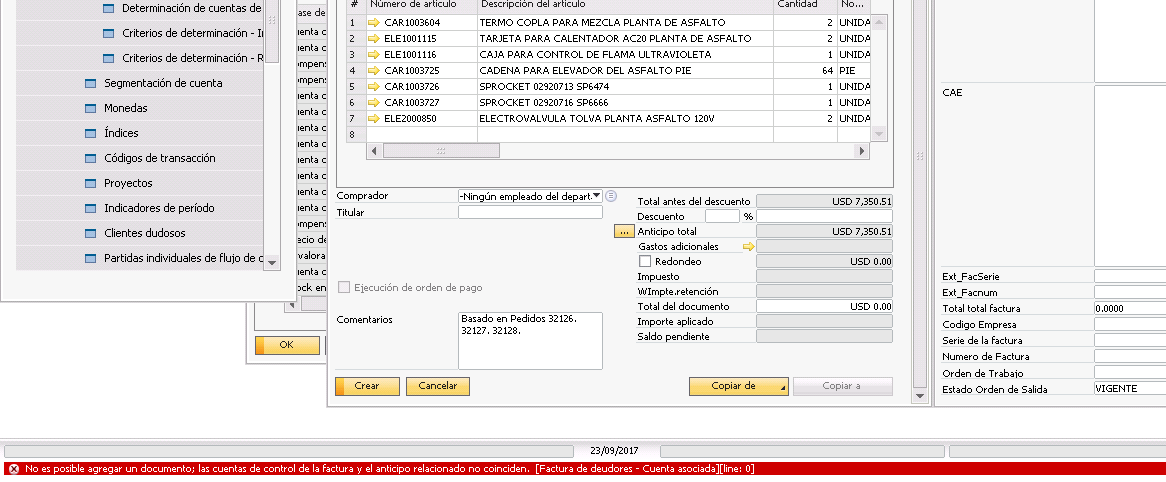This screenshot has width=1166, height=482.
Task: Click icon beside Clientes dudosos
Action: click(91, 234)
